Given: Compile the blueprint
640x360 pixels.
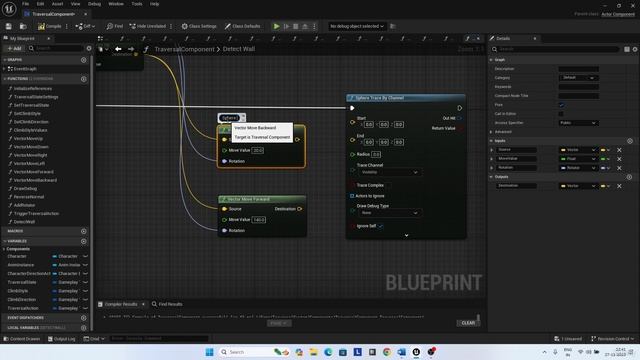Looking at the screenshot, I should pos(50,26).
